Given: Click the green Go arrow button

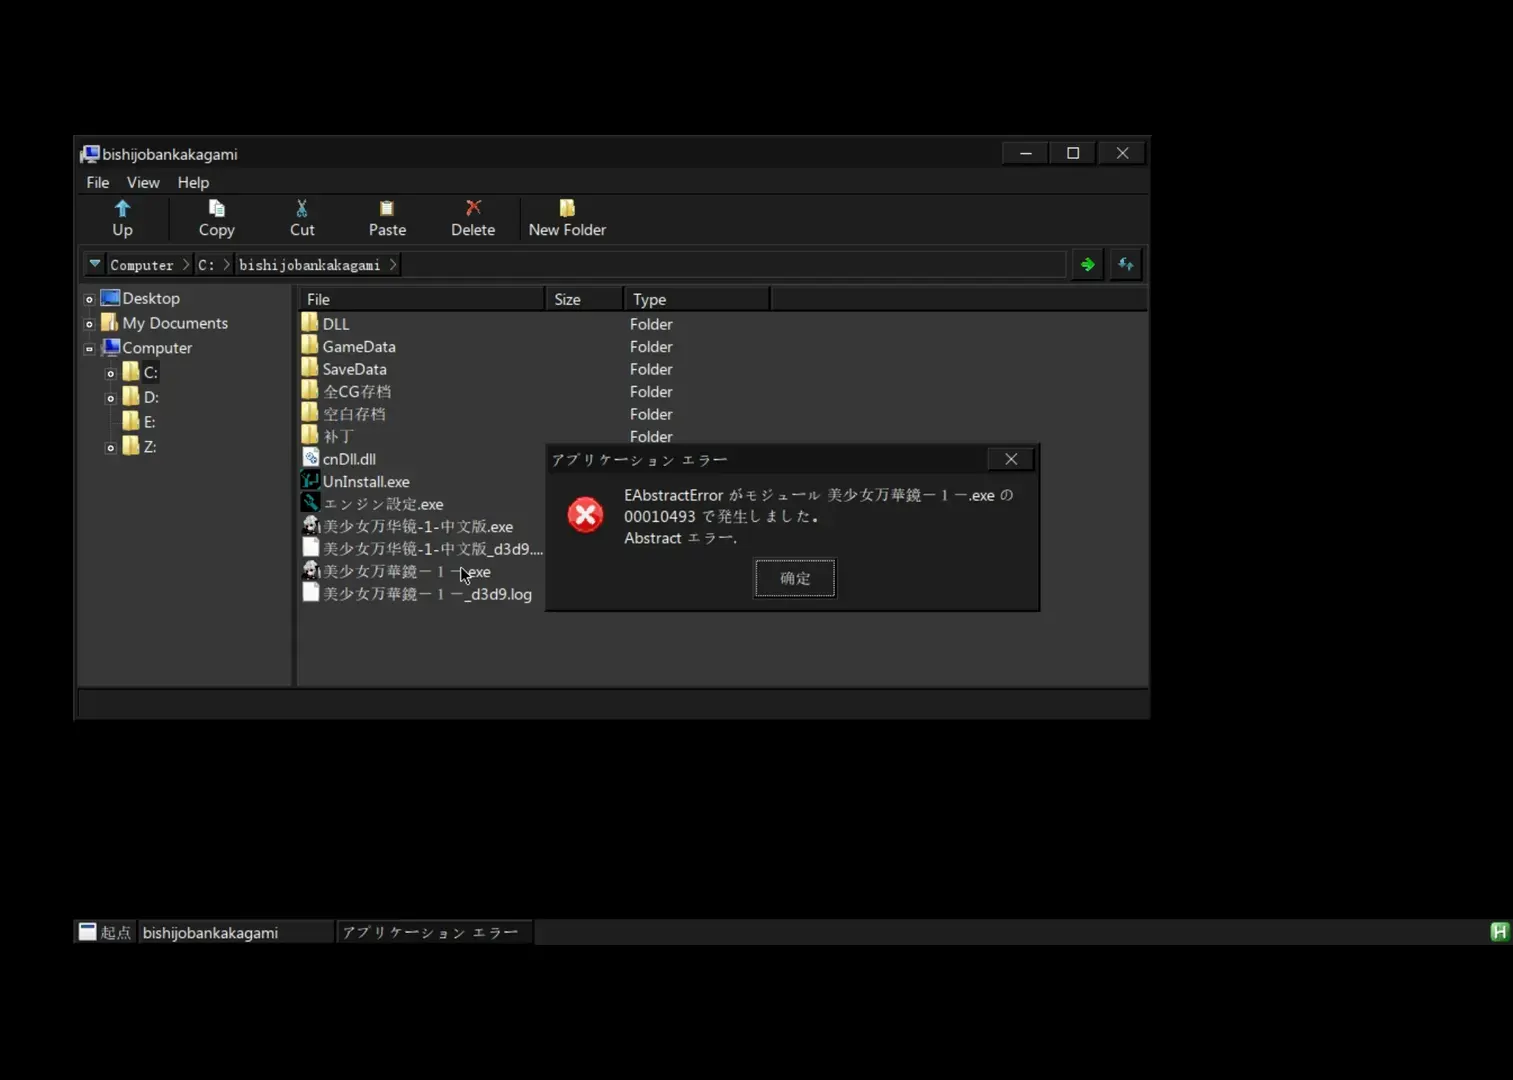Looking at the screenshot, I should coord(1087,265).
